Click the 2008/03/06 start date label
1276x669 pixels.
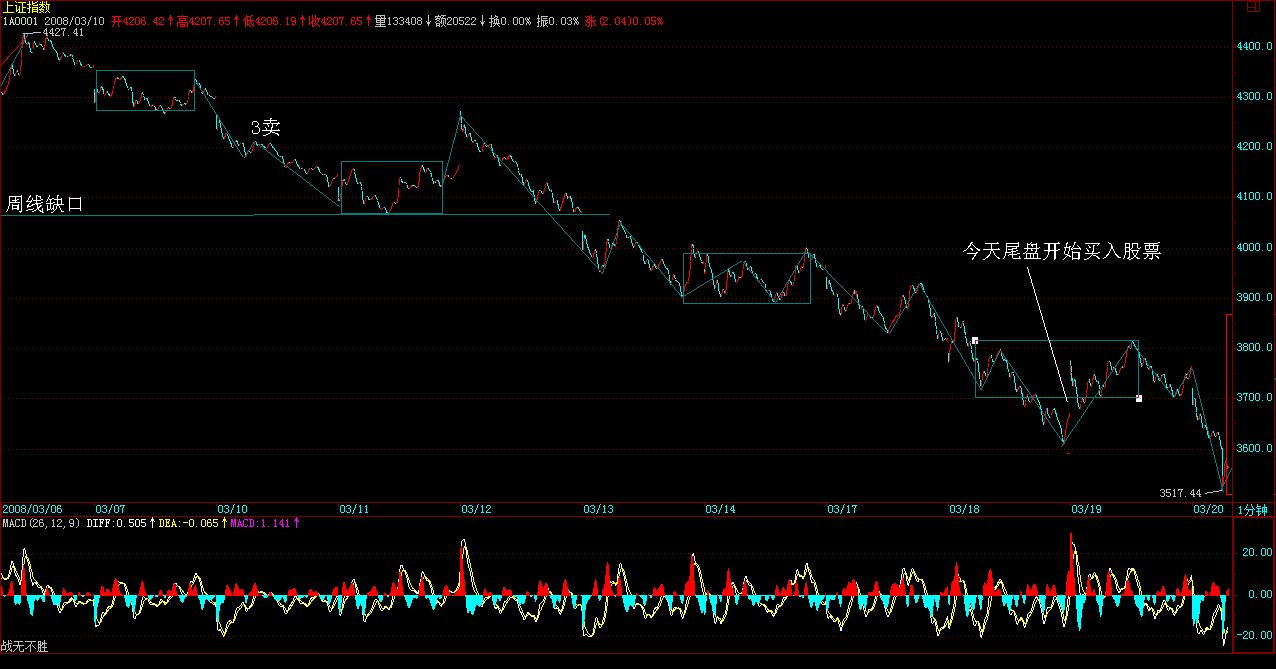click(x=30, y=510)
